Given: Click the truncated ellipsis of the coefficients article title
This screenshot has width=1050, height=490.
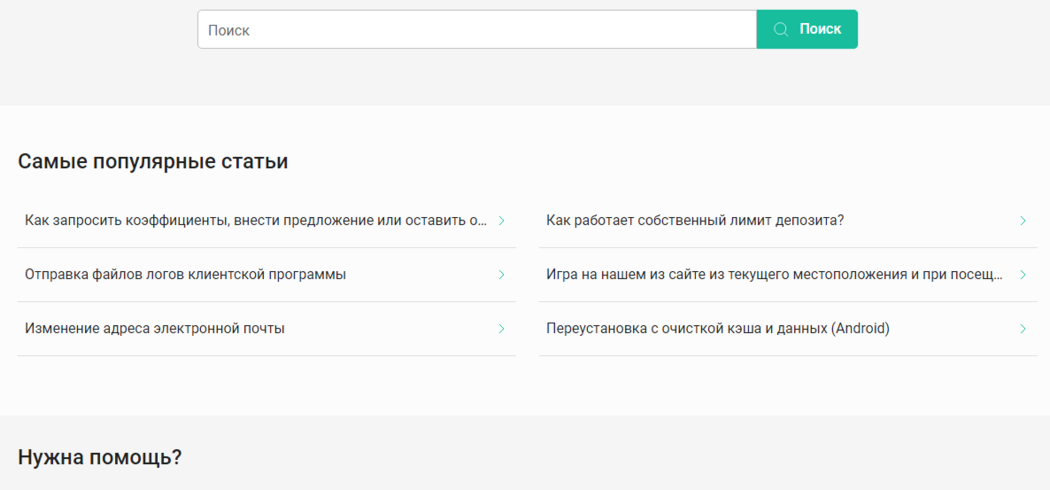Looking at the screenshot, I should pyautogui.click(x=482, y=220).
